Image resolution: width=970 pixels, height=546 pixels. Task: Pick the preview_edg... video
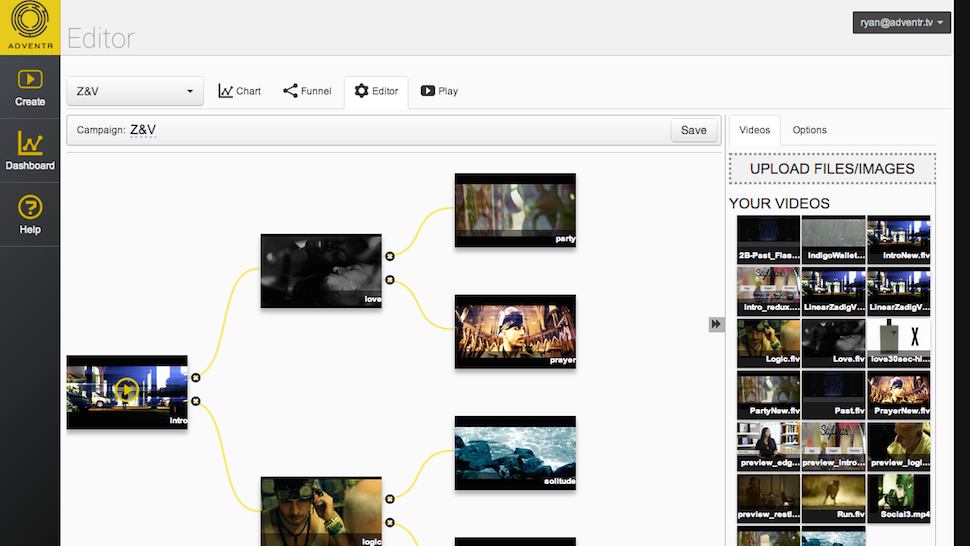coord(768,447)
